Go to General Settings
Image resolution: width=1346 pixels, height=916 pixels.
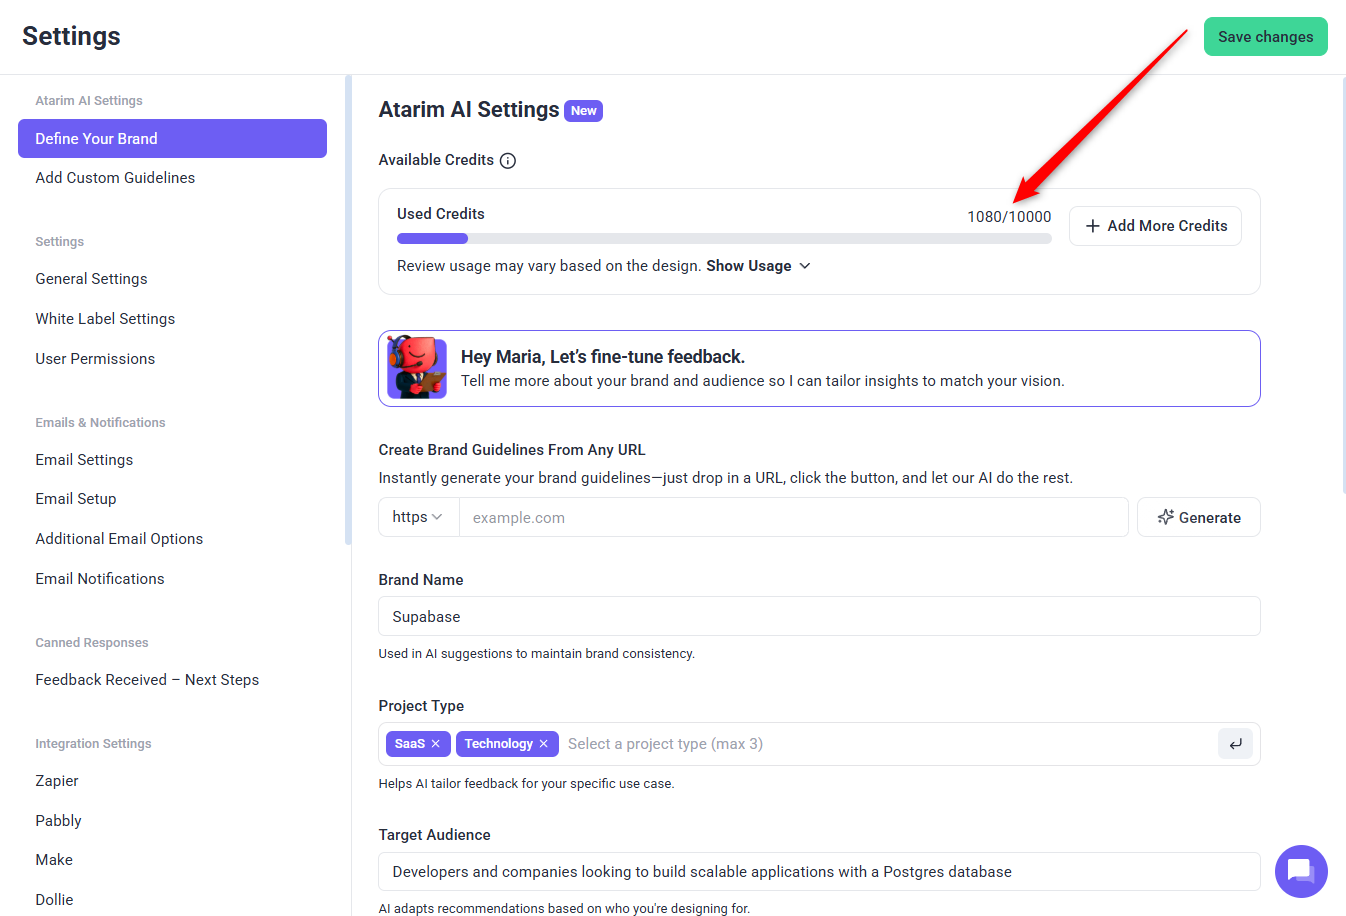tap(91, 279)
